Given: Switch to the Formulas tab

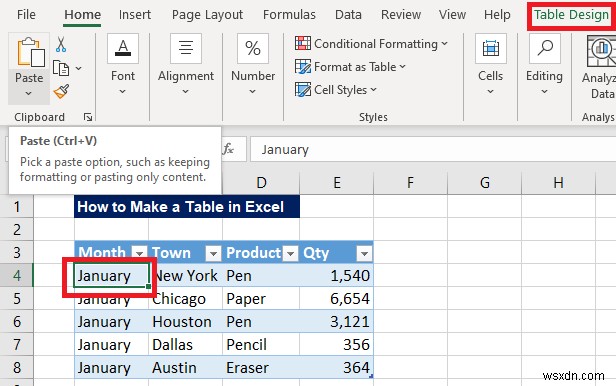Looking at the screenshot, I should [289, 15].
